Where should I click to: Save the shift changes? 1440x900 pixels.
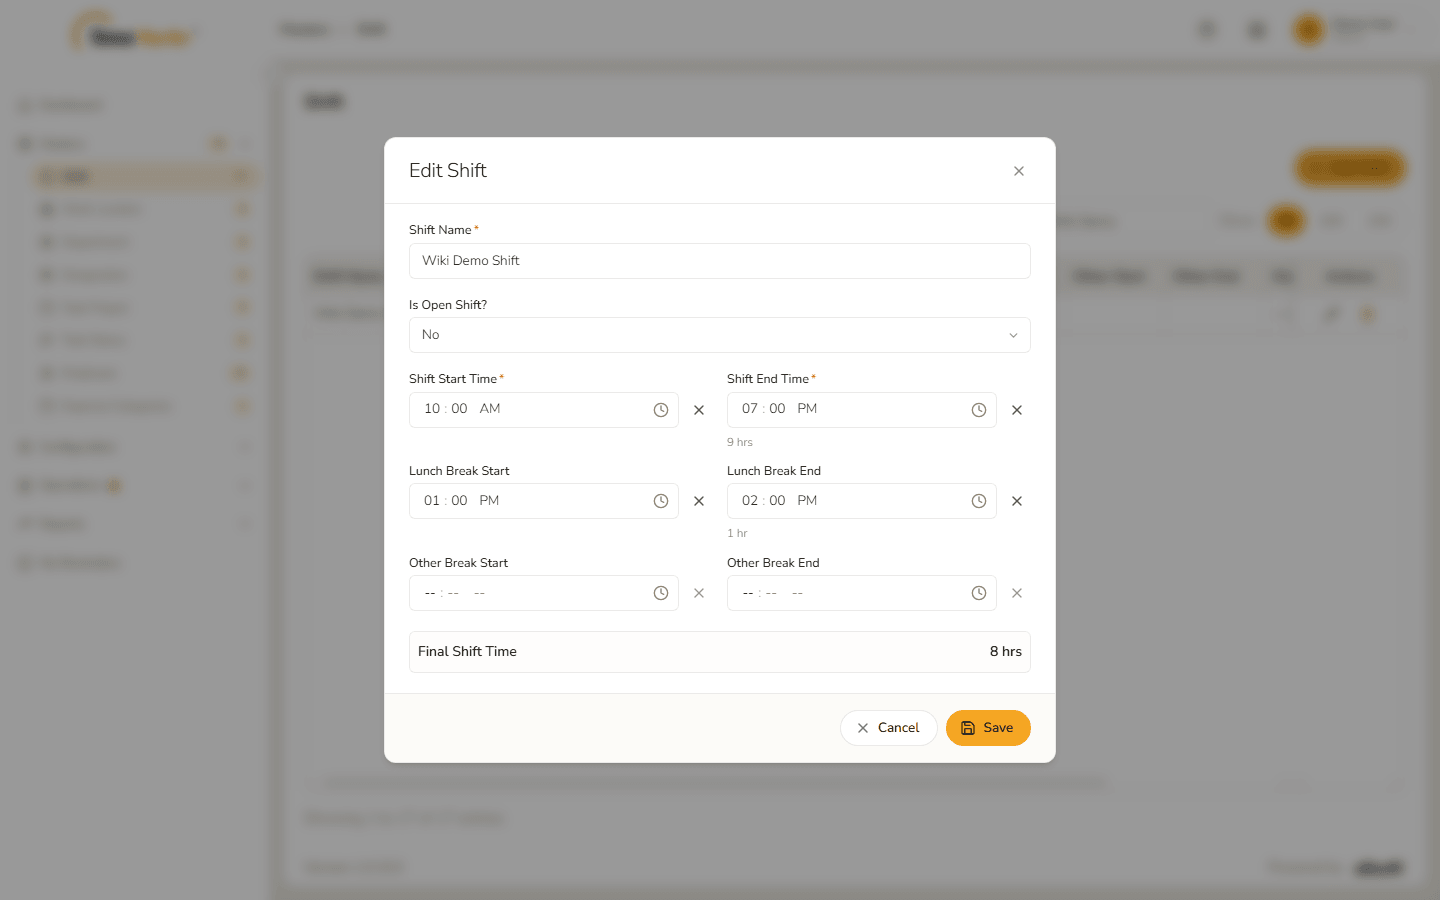[x=988, y=728]
